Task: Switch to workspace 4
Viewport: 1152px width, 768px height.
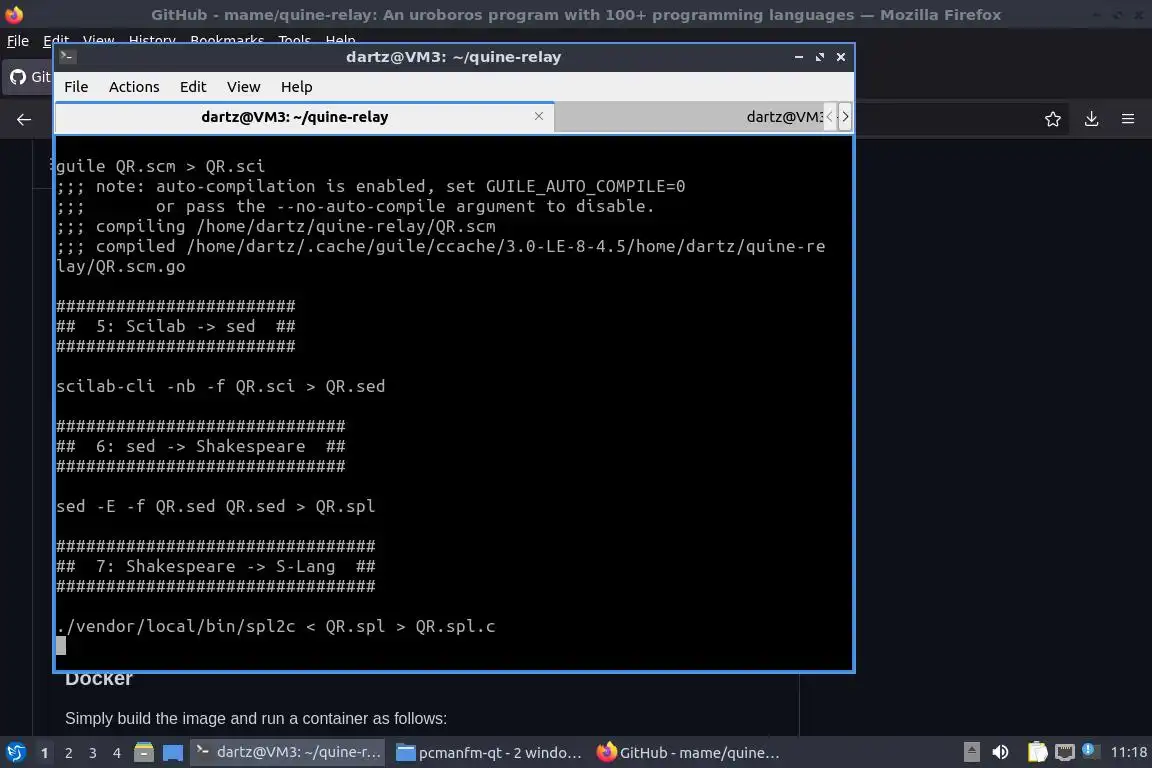Action: tap(117, 753)
